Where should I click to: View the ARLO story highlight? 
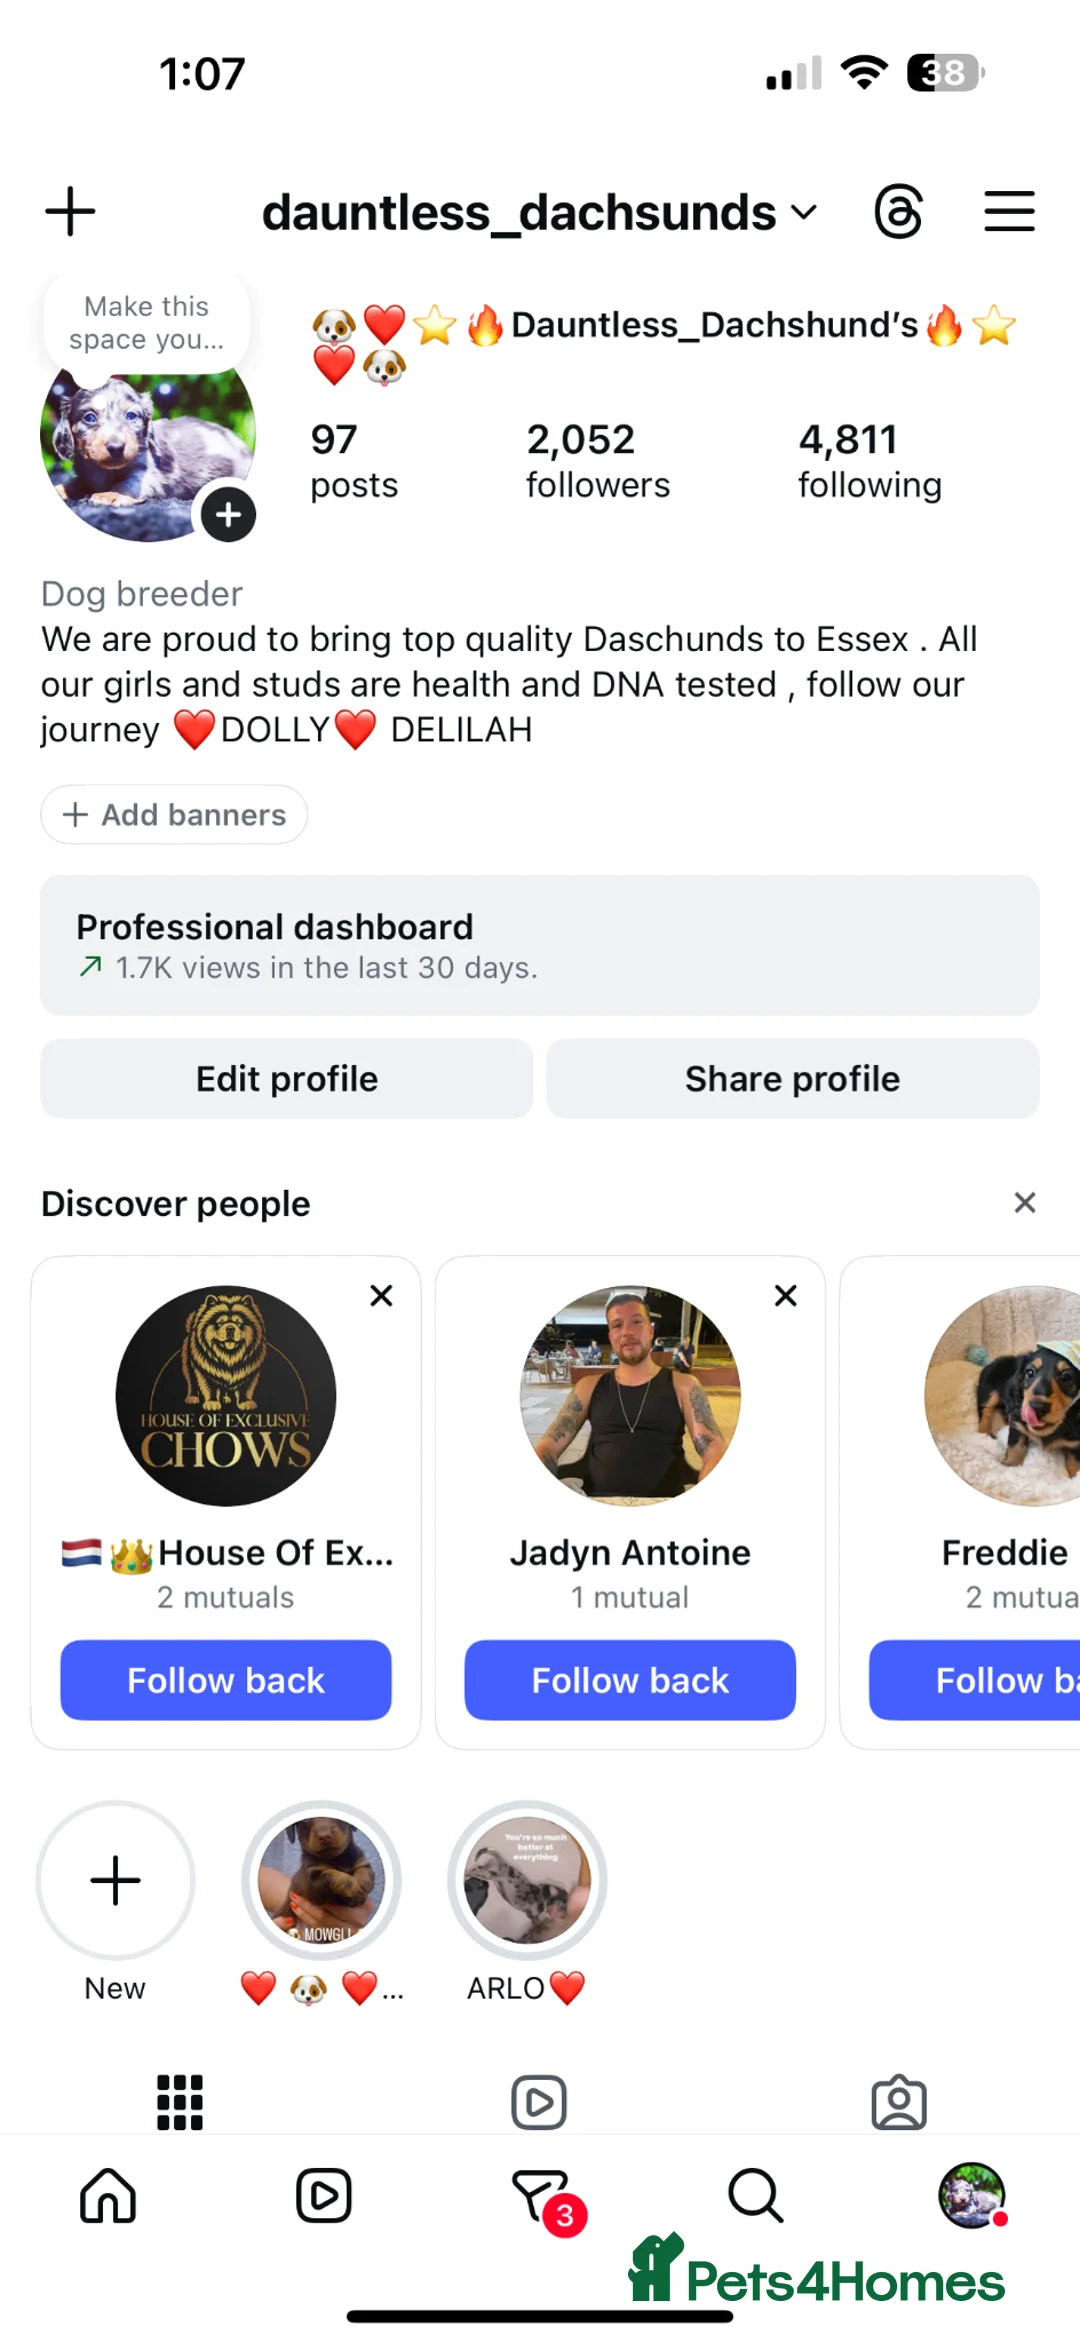pyautogui.click(x=526, y=1880)
